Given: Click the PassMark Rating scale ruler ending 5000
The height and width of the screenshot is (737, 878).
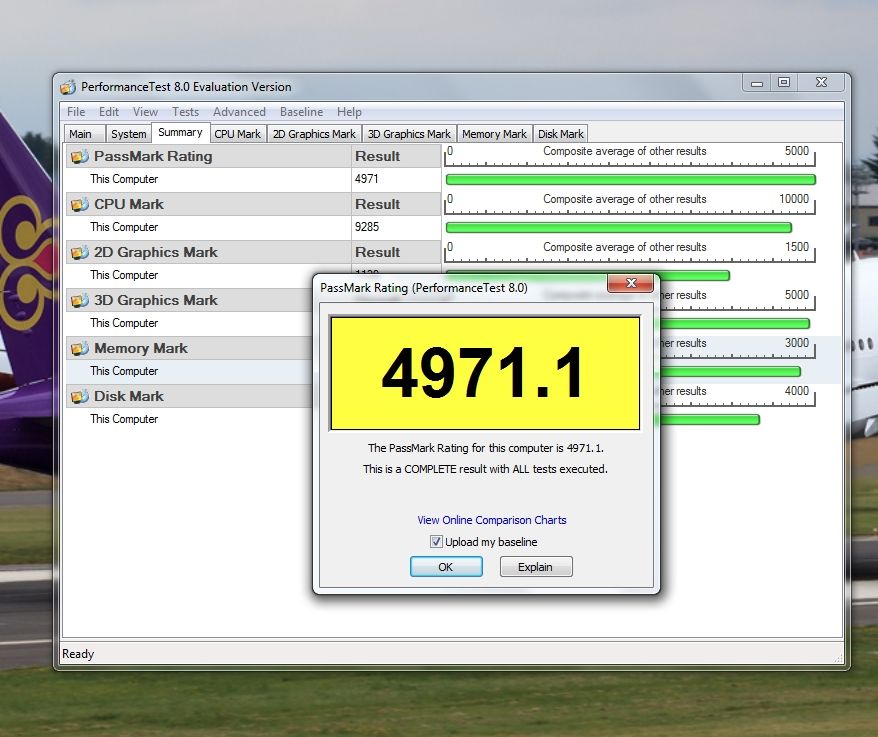Looking at the screenshot, I should pyautogui.click(x=631, y=156).
